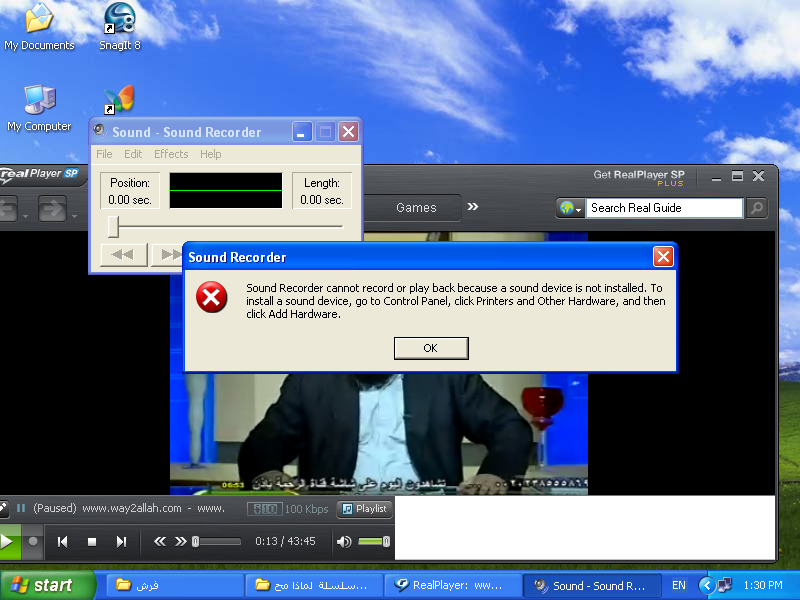Screen dimensions: 800x600
Task: Show more RealPlayer tabs via double chevron
Action: pos(473,207)
